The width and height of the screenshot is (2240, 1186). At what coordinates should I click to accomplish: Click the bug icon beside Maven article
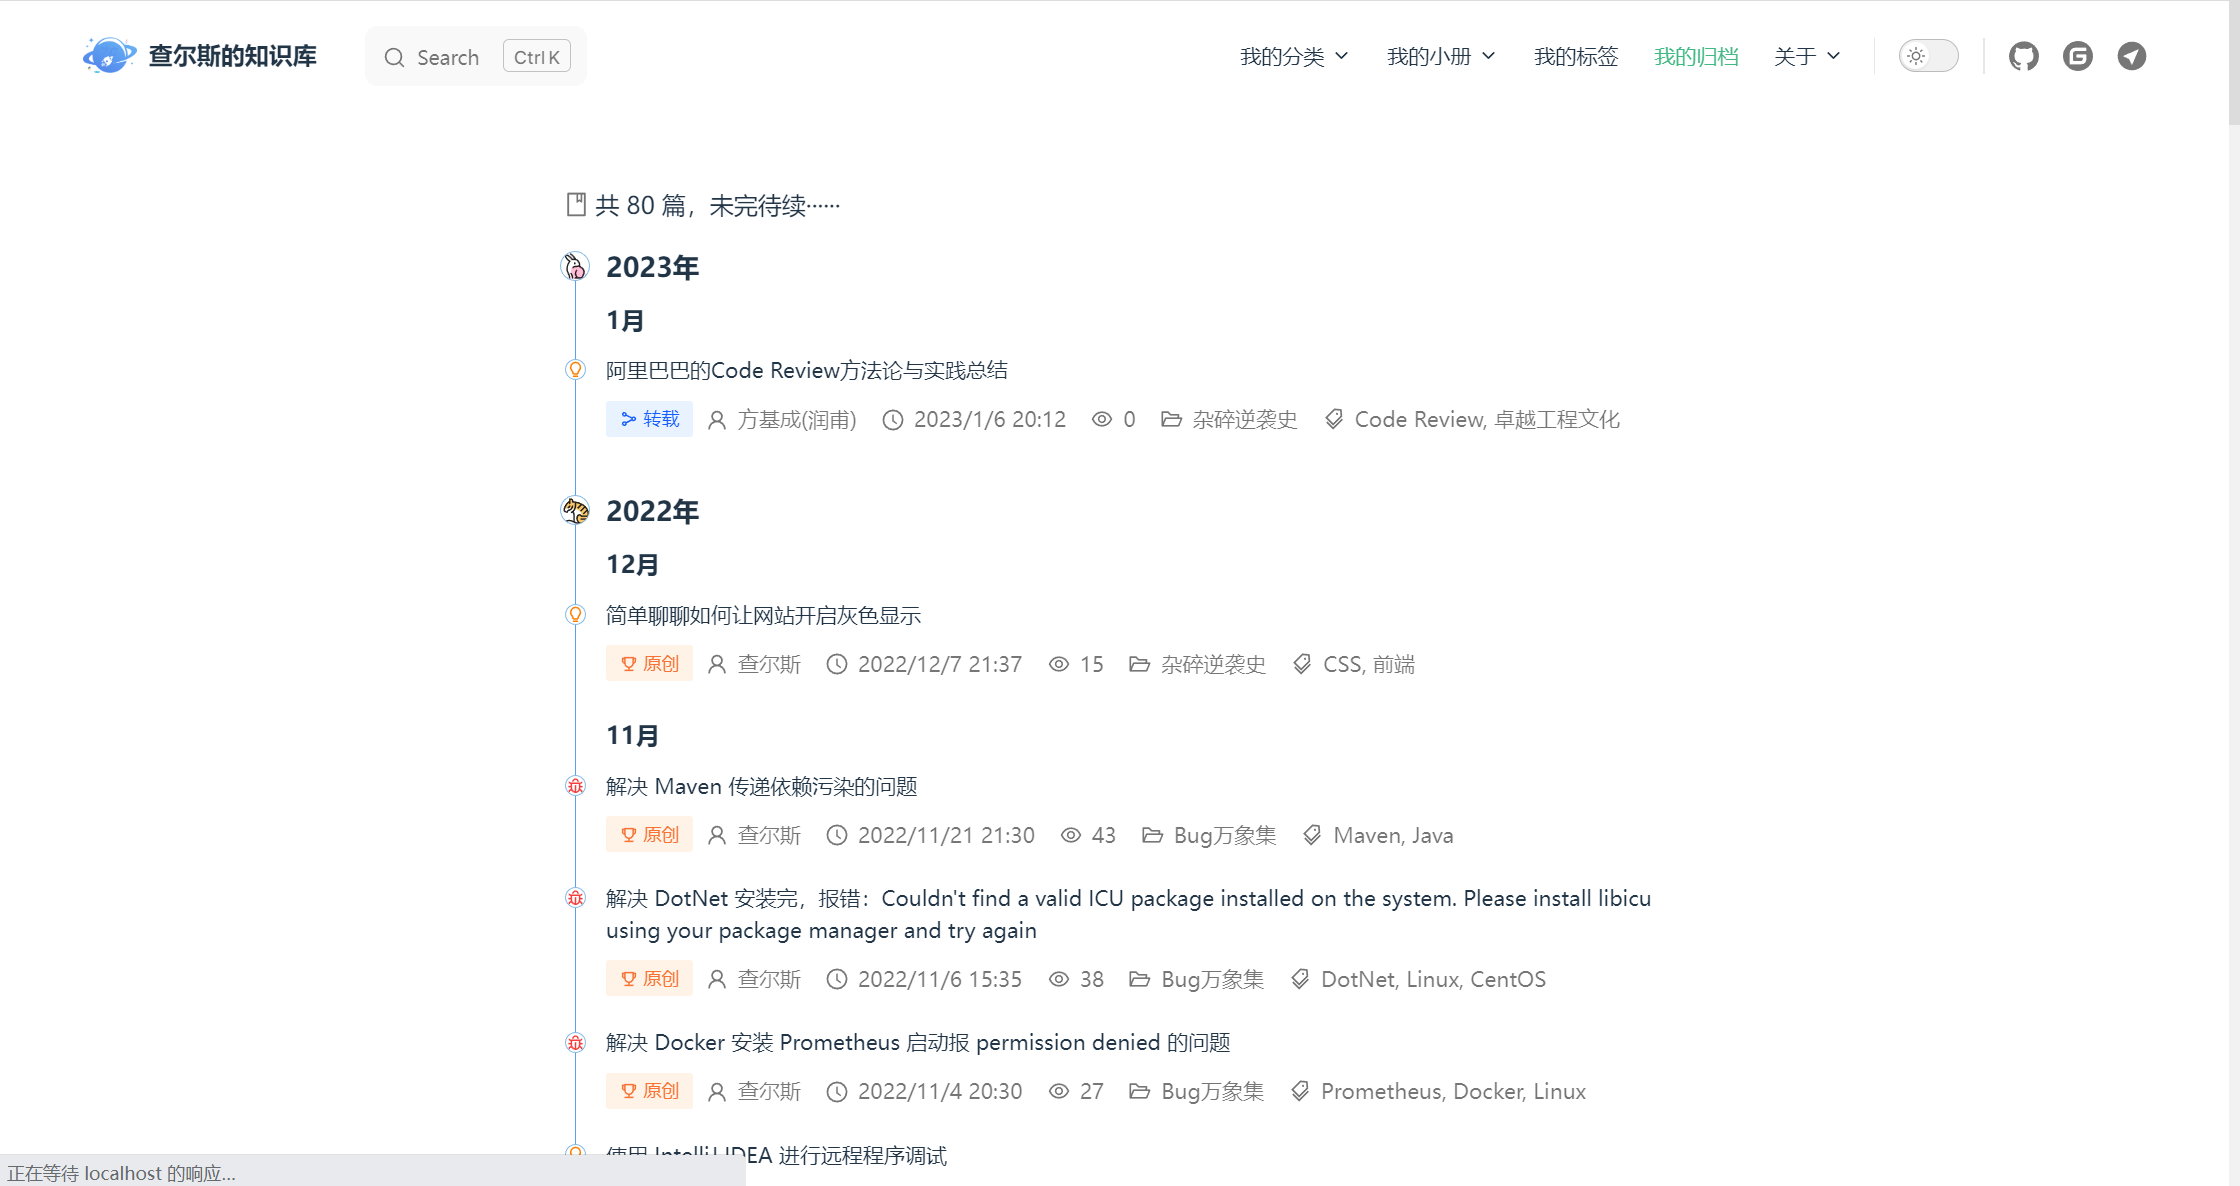[575, 786]
